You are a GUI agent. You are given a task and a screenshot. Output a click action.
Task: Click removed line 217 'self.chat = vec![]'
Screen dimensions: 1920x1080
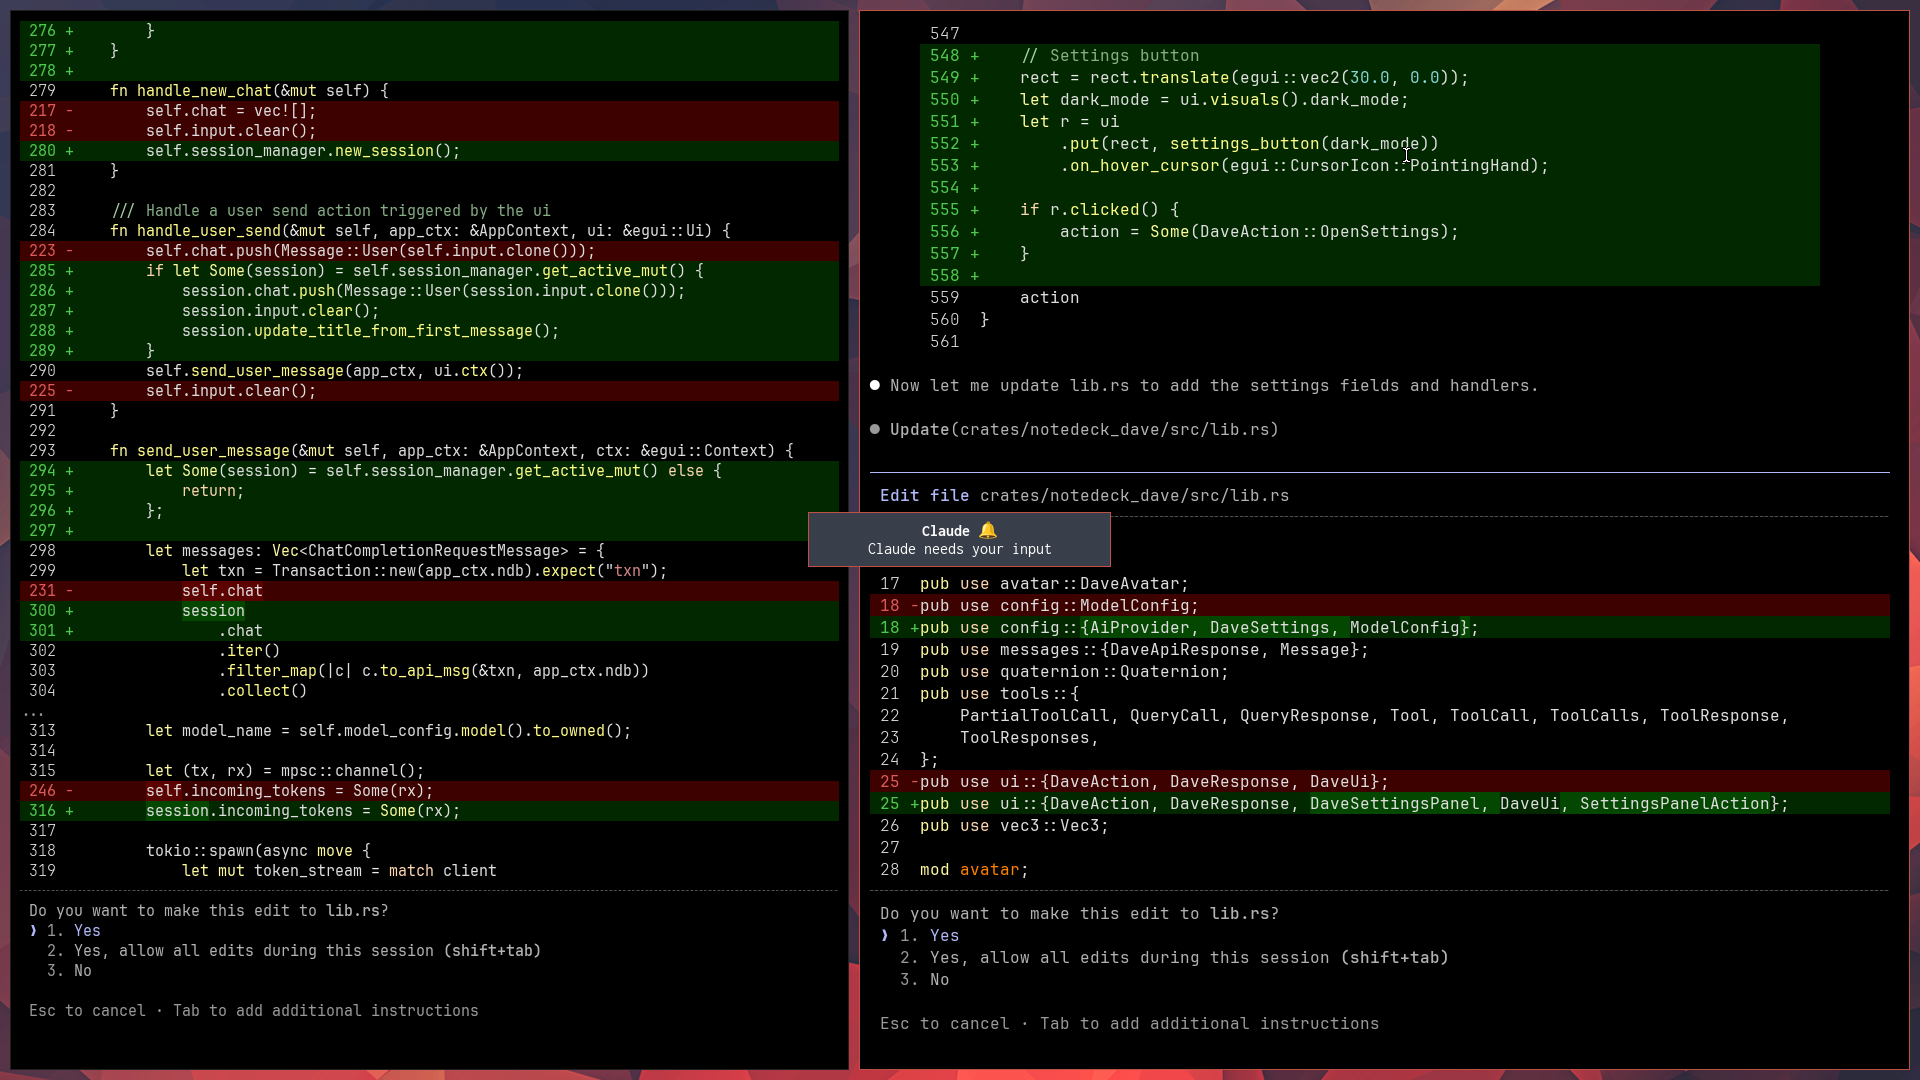230,110
